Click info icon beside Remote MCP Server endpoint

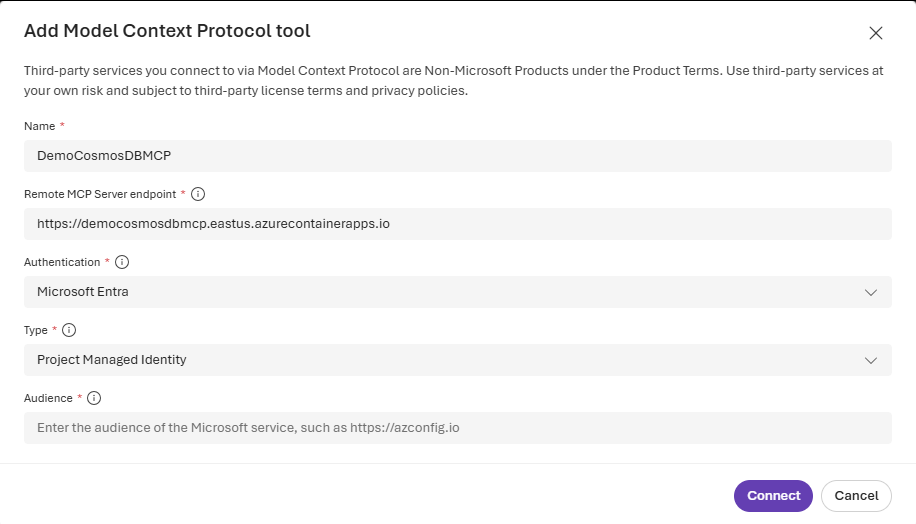(198, 194)
